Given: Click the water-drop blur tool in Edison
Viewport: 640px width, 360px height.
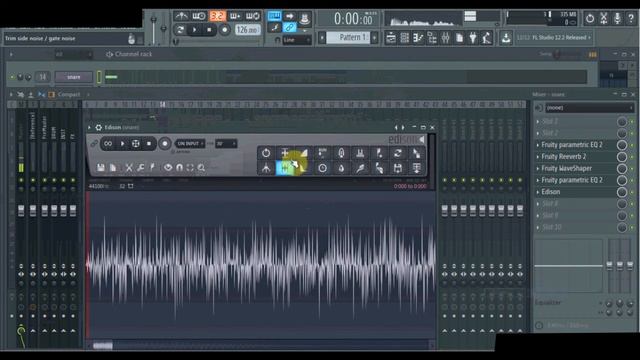Looking at the screenshot, I should [x=341, y=168].
